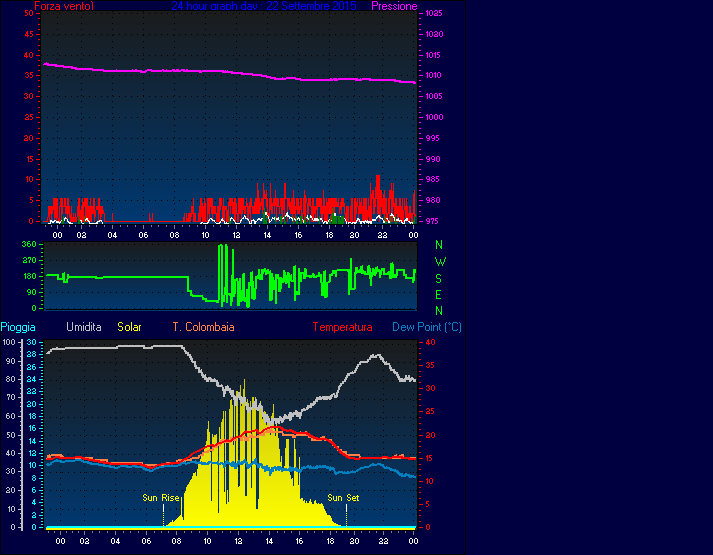Click the 'T. Colombaia' legend label

[203, 327]
